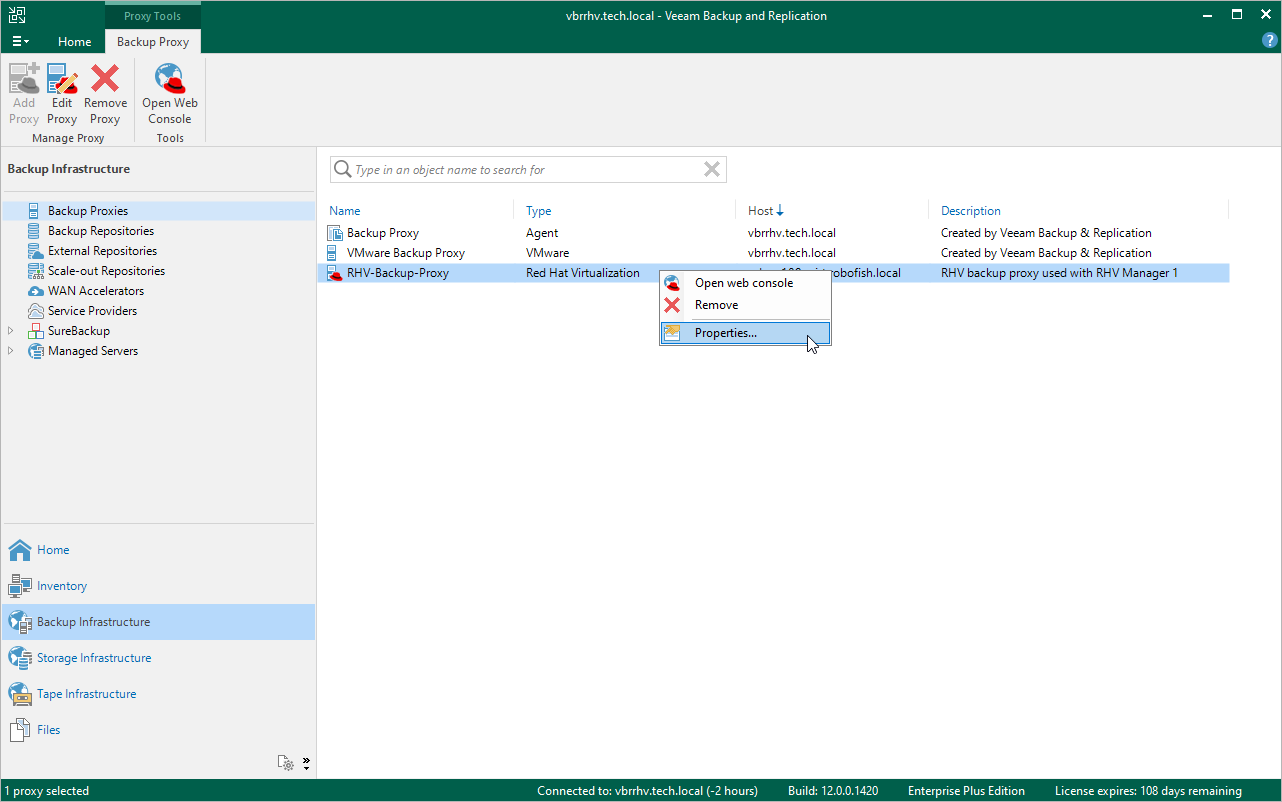Sort by the Name column header
This screenshot has width=1282, height=802.
pos(345,211)
